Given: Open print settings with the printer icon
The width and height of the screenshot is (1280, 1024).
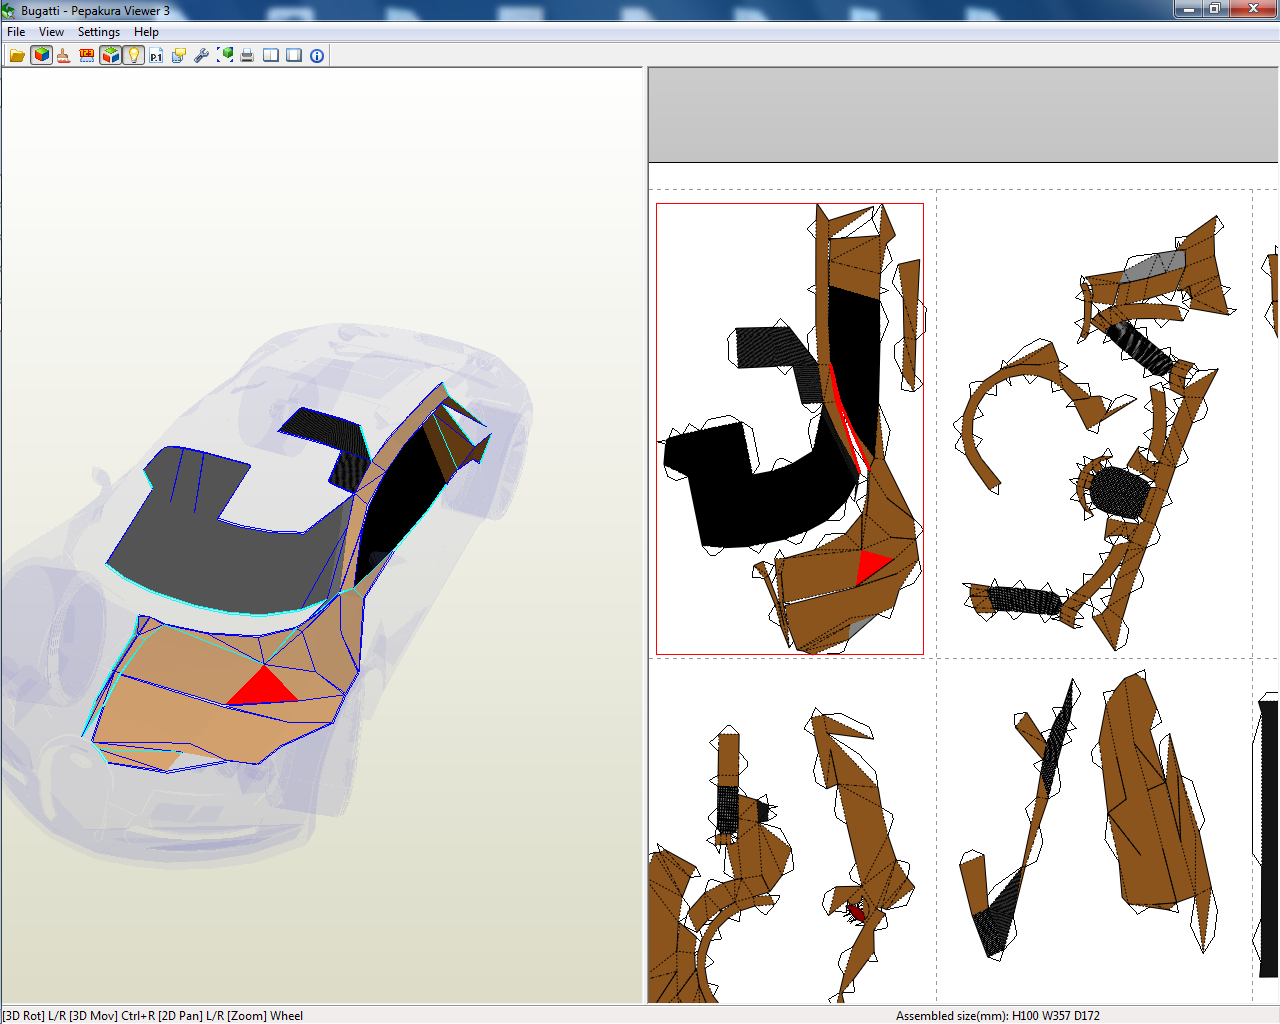Looking at the screenshot, I should click(246, 55).
